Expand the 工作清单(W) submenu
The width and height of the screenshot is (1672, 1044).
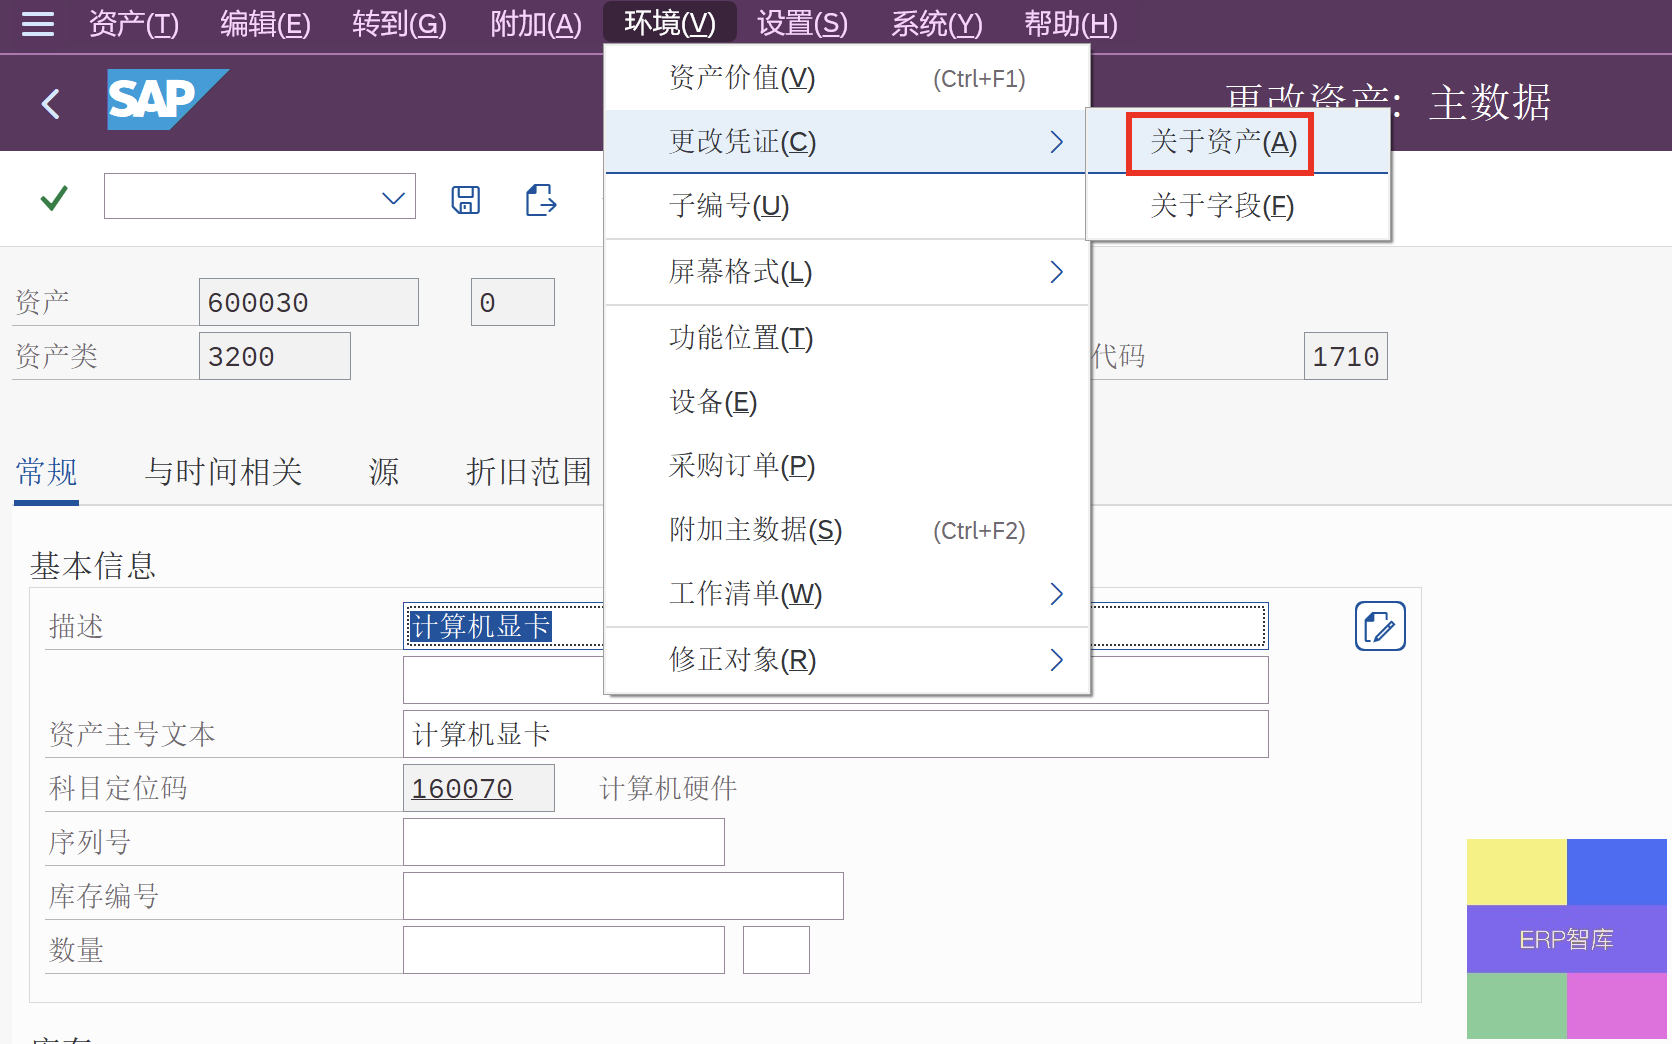[x=1056, y=594]
